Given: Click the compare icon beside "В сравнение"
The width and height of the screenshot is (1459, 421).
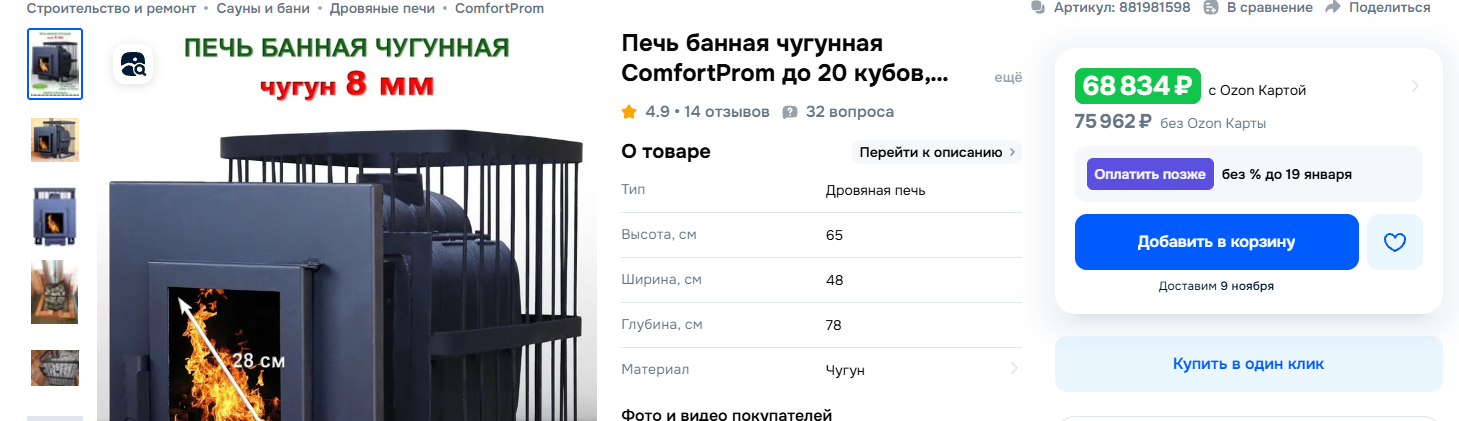Looking at the screenshot, I should click(1211, 8).
